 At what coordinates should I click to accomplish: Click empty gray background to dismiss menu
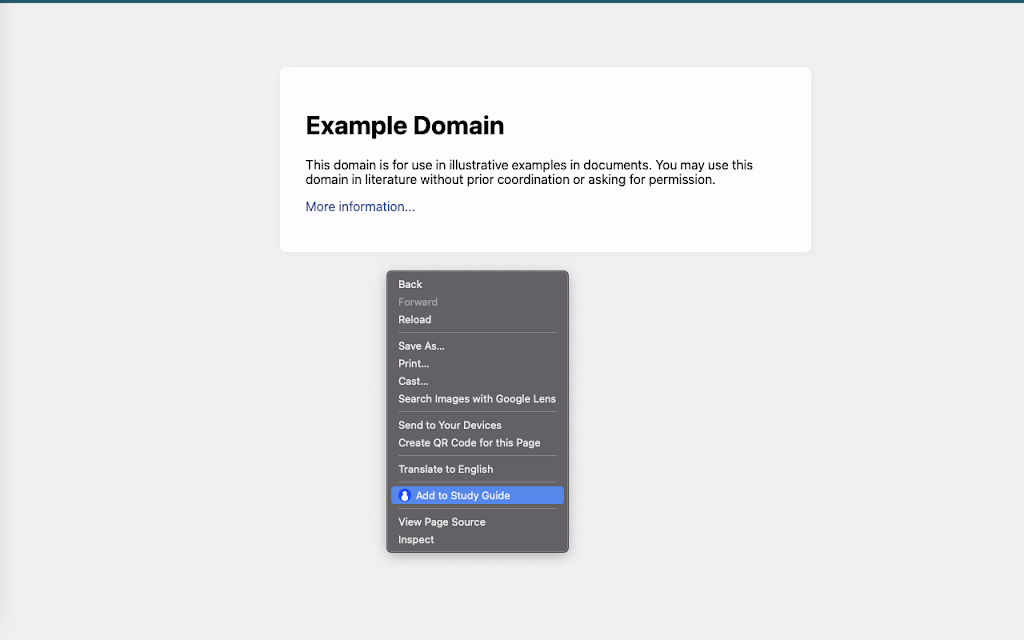click(784, 424)
